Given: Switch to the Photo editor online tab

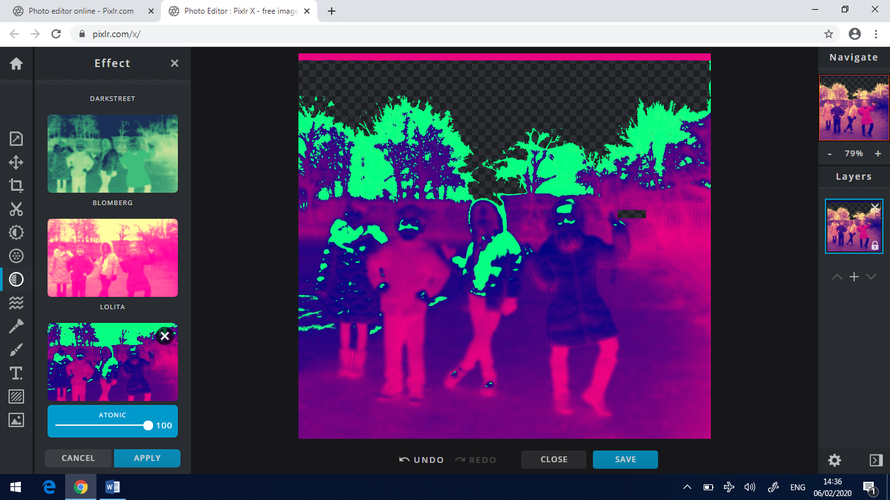Looking at the screenshot, I should pos(80,11).
